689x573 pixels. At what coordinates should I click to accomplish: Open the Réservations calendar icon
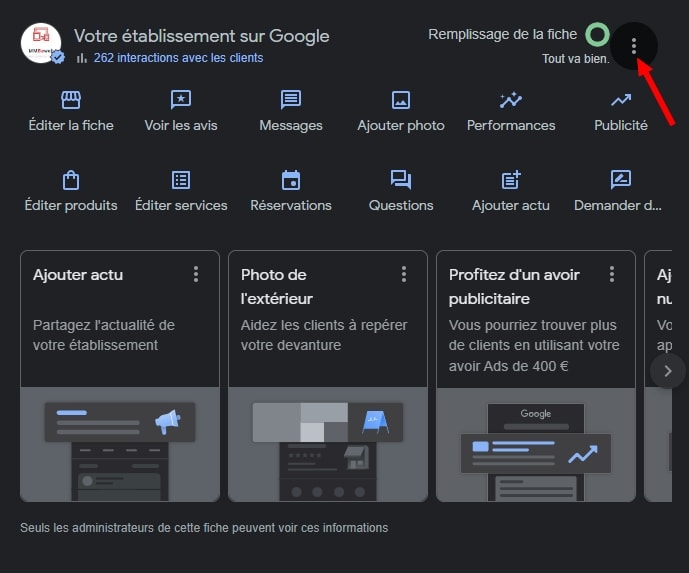[291, 180]
